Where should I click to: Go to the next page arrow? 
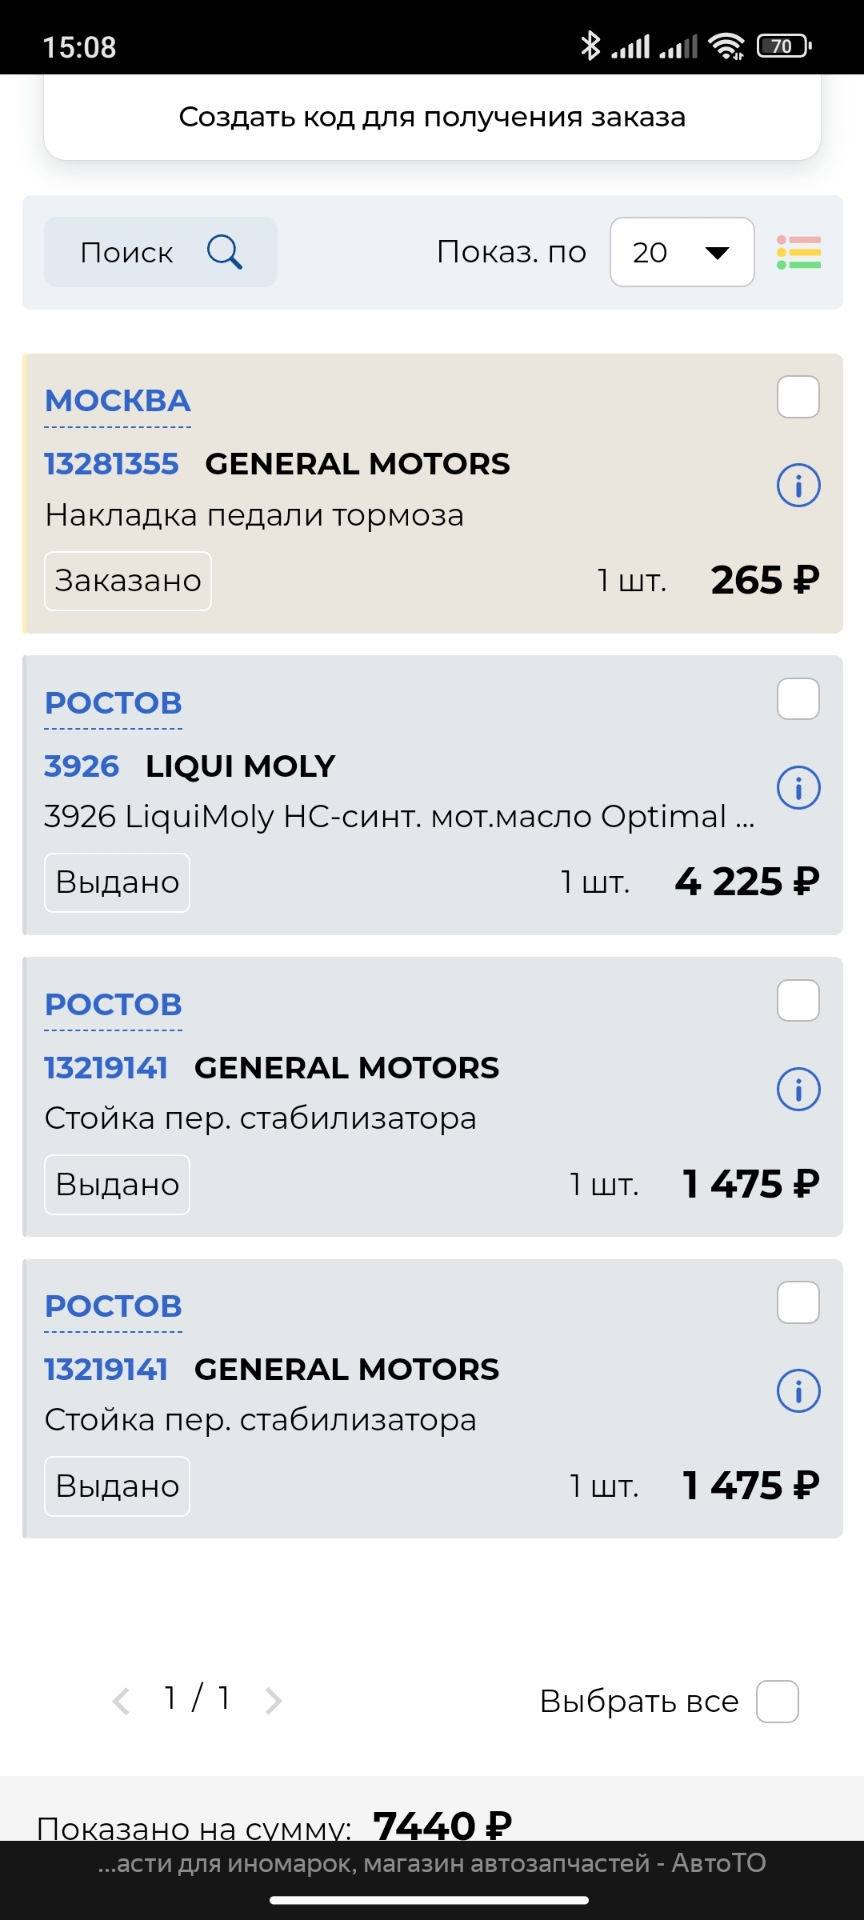pyautogui.click(x=273, y=1701)
